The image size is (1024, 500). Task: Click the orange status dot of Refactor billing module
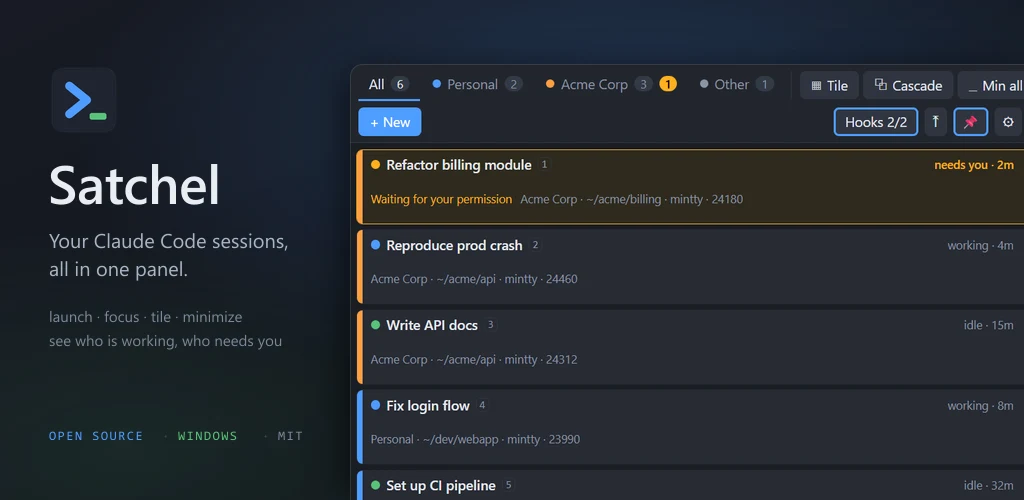pyautogui.click(x=376, y=164)
